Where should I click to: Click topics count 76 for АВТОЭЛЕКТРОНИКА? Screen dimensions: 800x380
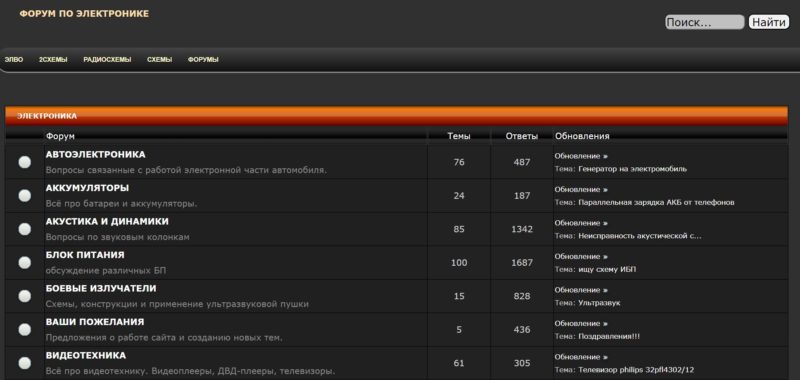pyautogui.click(x=459, y=162)
